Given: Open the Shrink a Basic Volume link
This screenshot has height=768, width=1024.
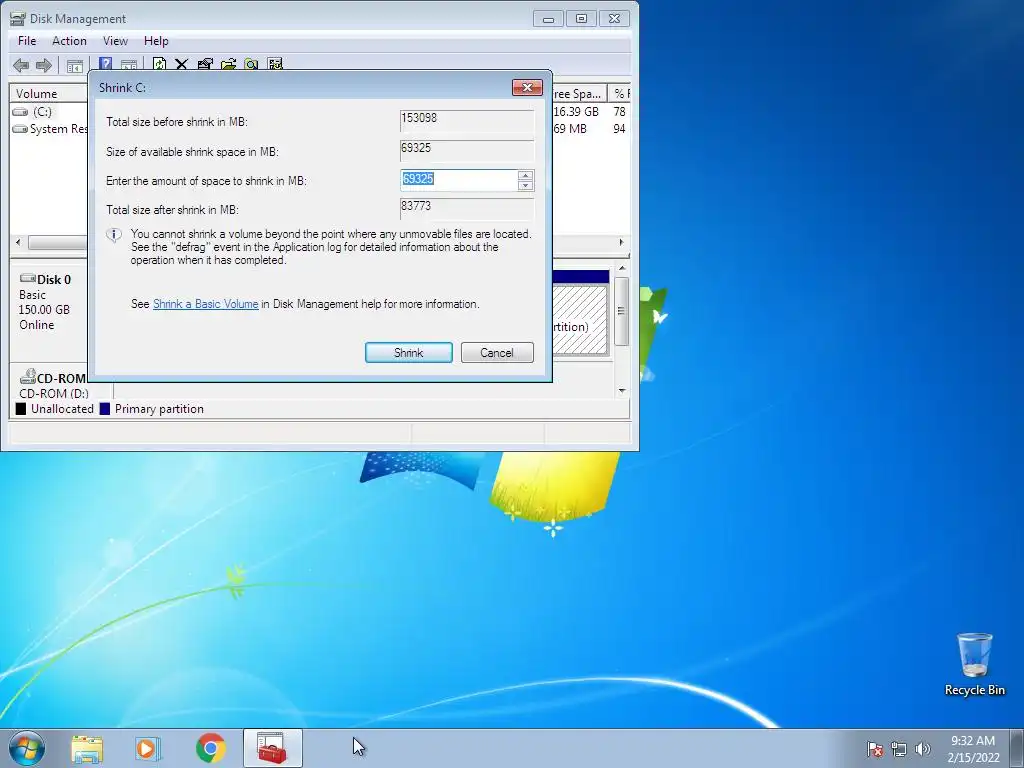Looking at the screenshot, I should (x=206, y=304).
